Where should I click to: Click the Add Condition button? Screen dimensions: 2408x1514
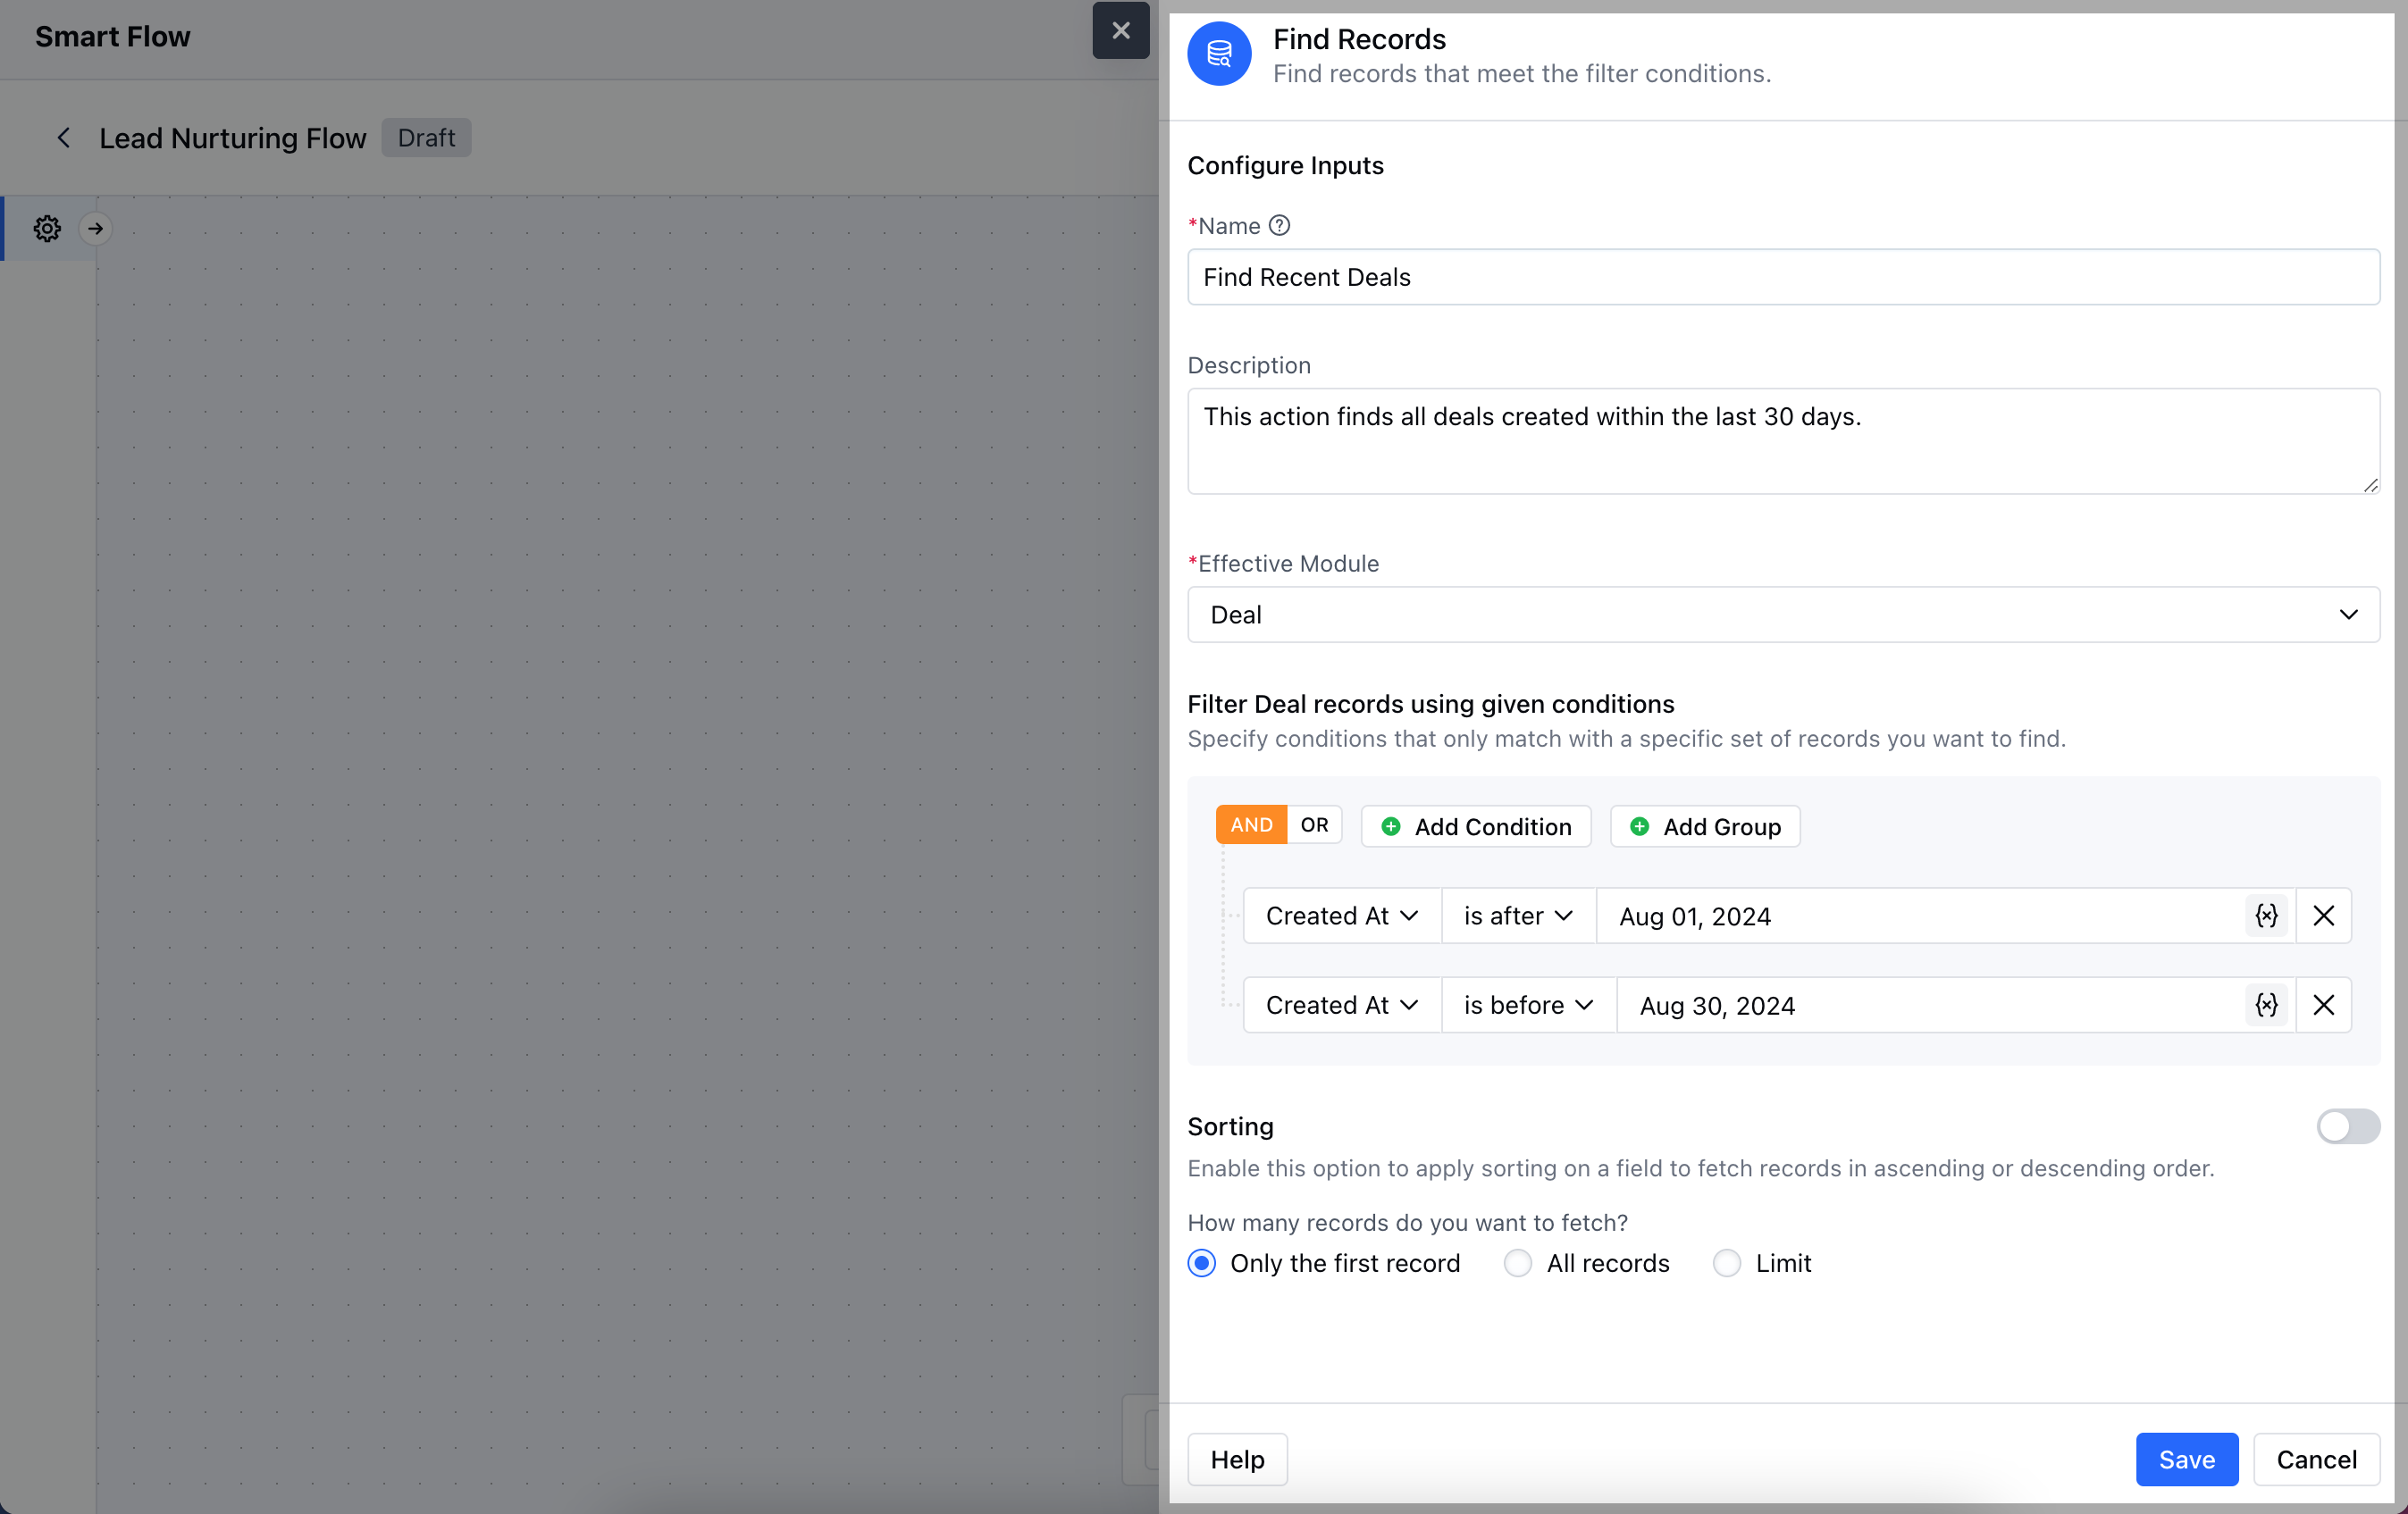click(1475, 826)
